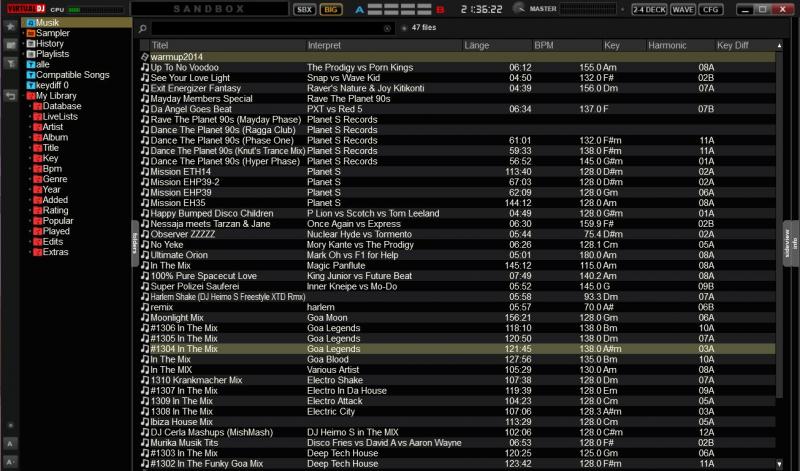Sort tracks by BPM column header
The width and height of the screenshot is (800, 471).
point(544,46)
